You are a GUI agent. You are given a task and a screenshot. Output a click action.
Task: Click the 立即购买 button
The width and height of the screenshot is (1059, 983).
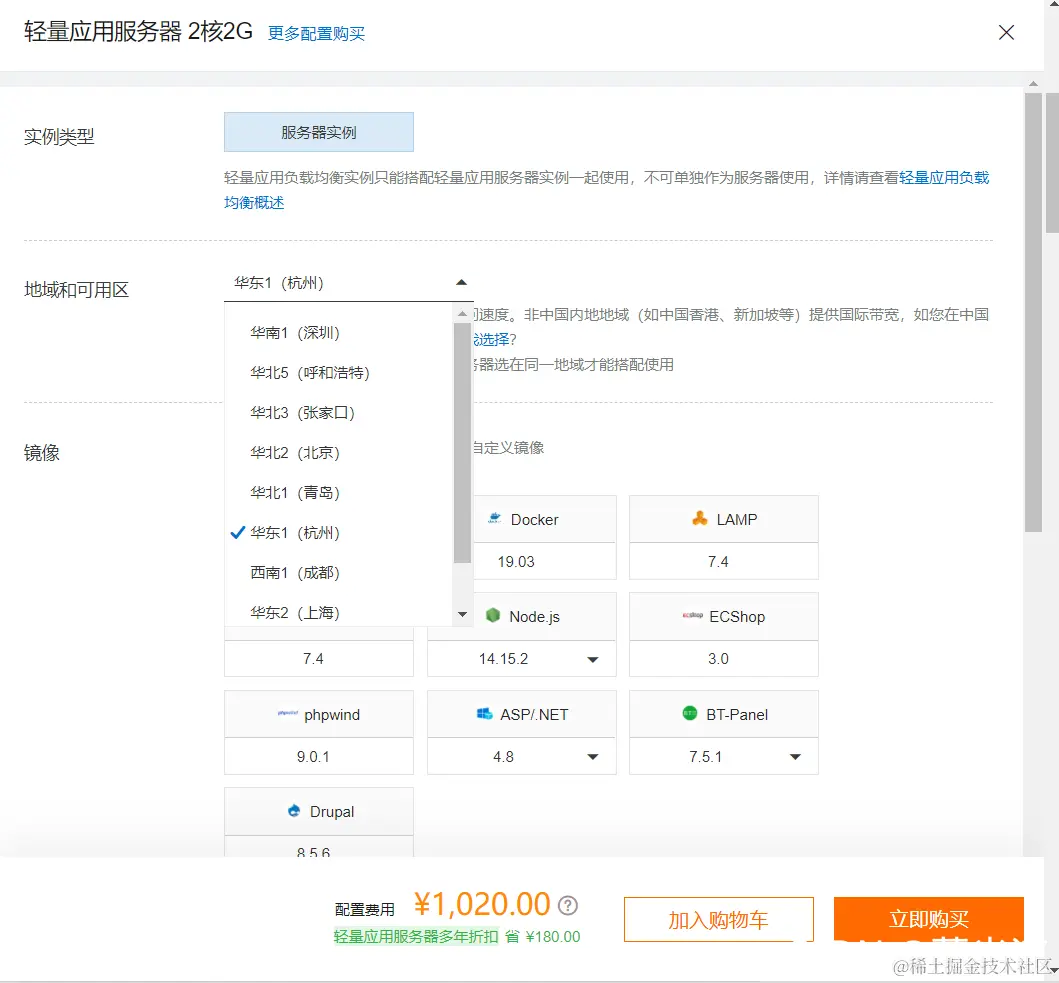pos(929,919)
